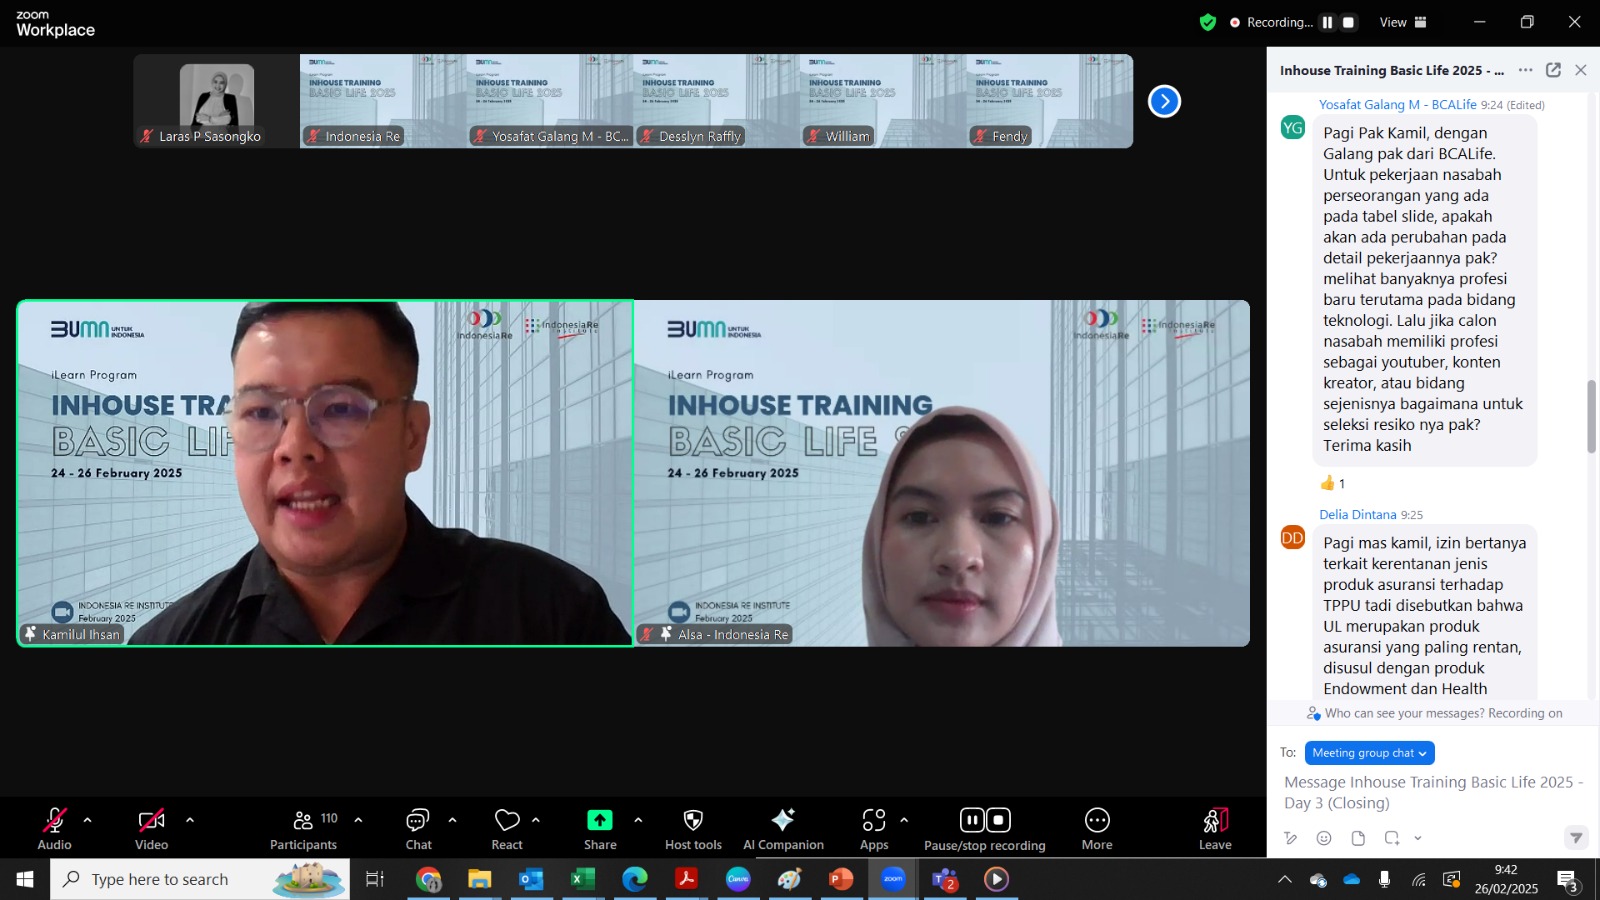Open Meeting group chat recipient dropdown
The height and width of the screenshot is (900, 1600).
[x=1369, y=753]
